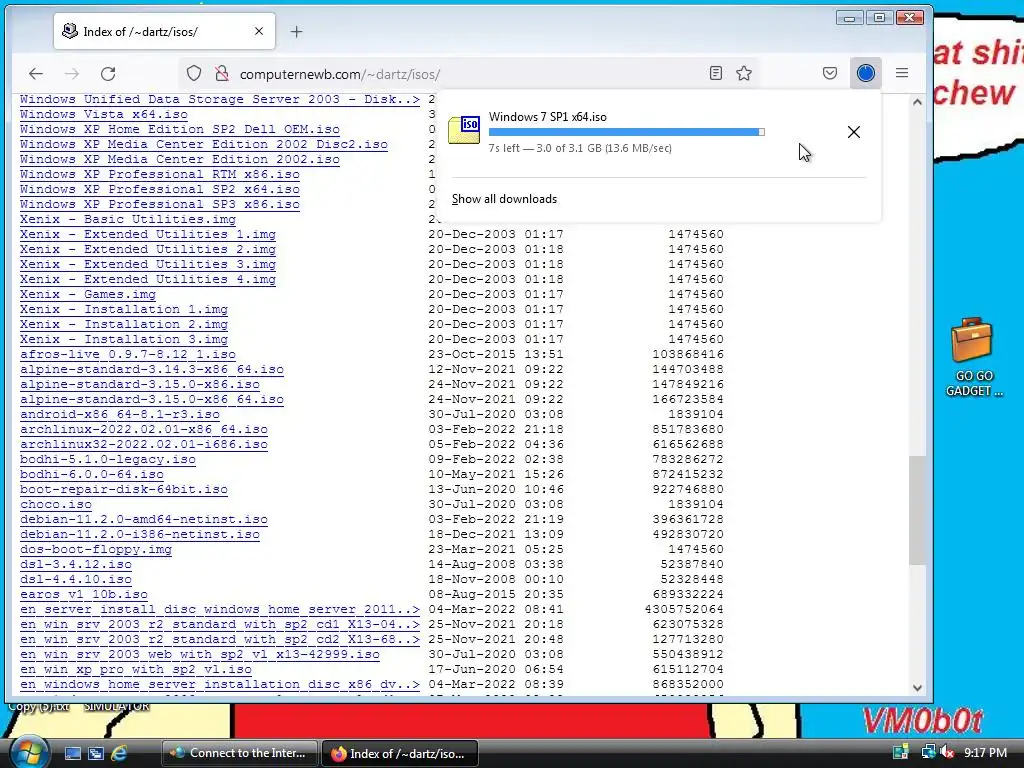1024x768 pixels.
Task: Click the 4305752064 file size value
Action: coord(684,609)
